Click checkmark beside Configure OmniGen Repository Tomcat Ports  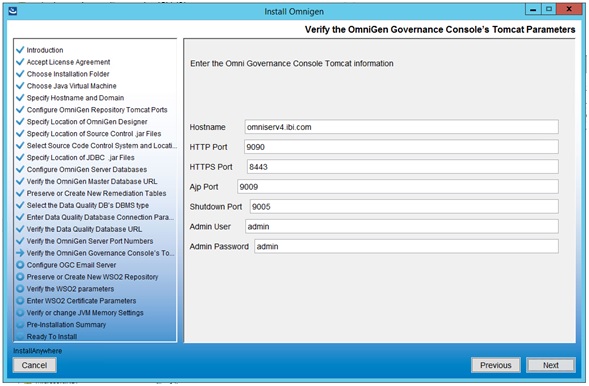(20, 110)
